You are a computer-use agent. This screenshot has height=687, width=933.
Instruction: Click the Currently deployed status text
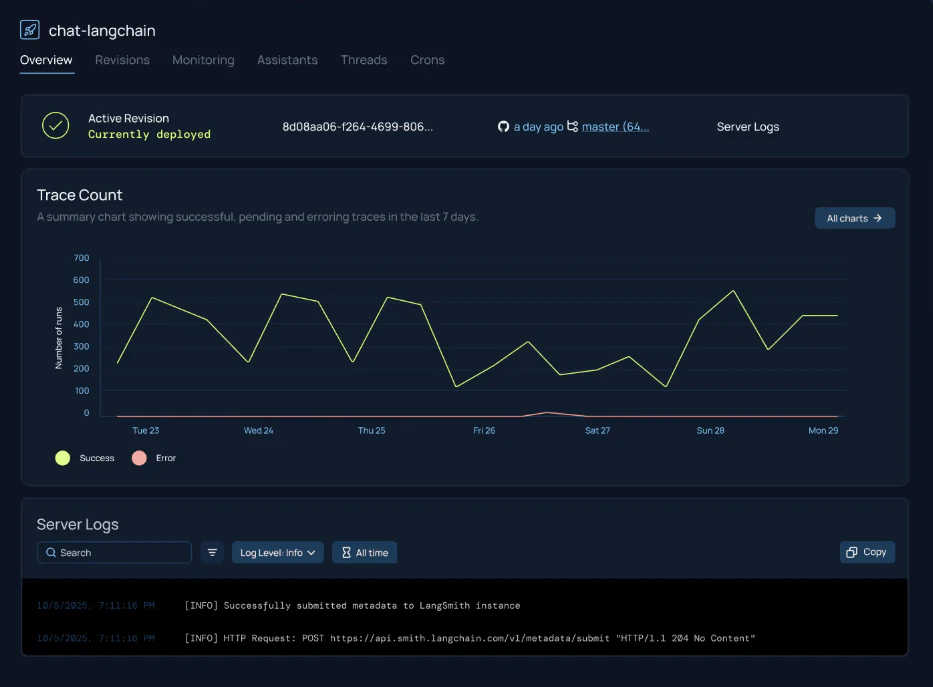tap(149, 134)
